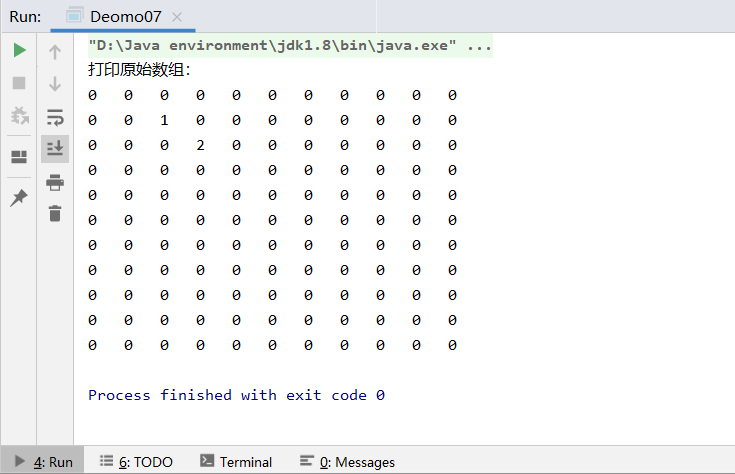
Task: Click the text '打印原始数组:'
Action: pos(139,70)
